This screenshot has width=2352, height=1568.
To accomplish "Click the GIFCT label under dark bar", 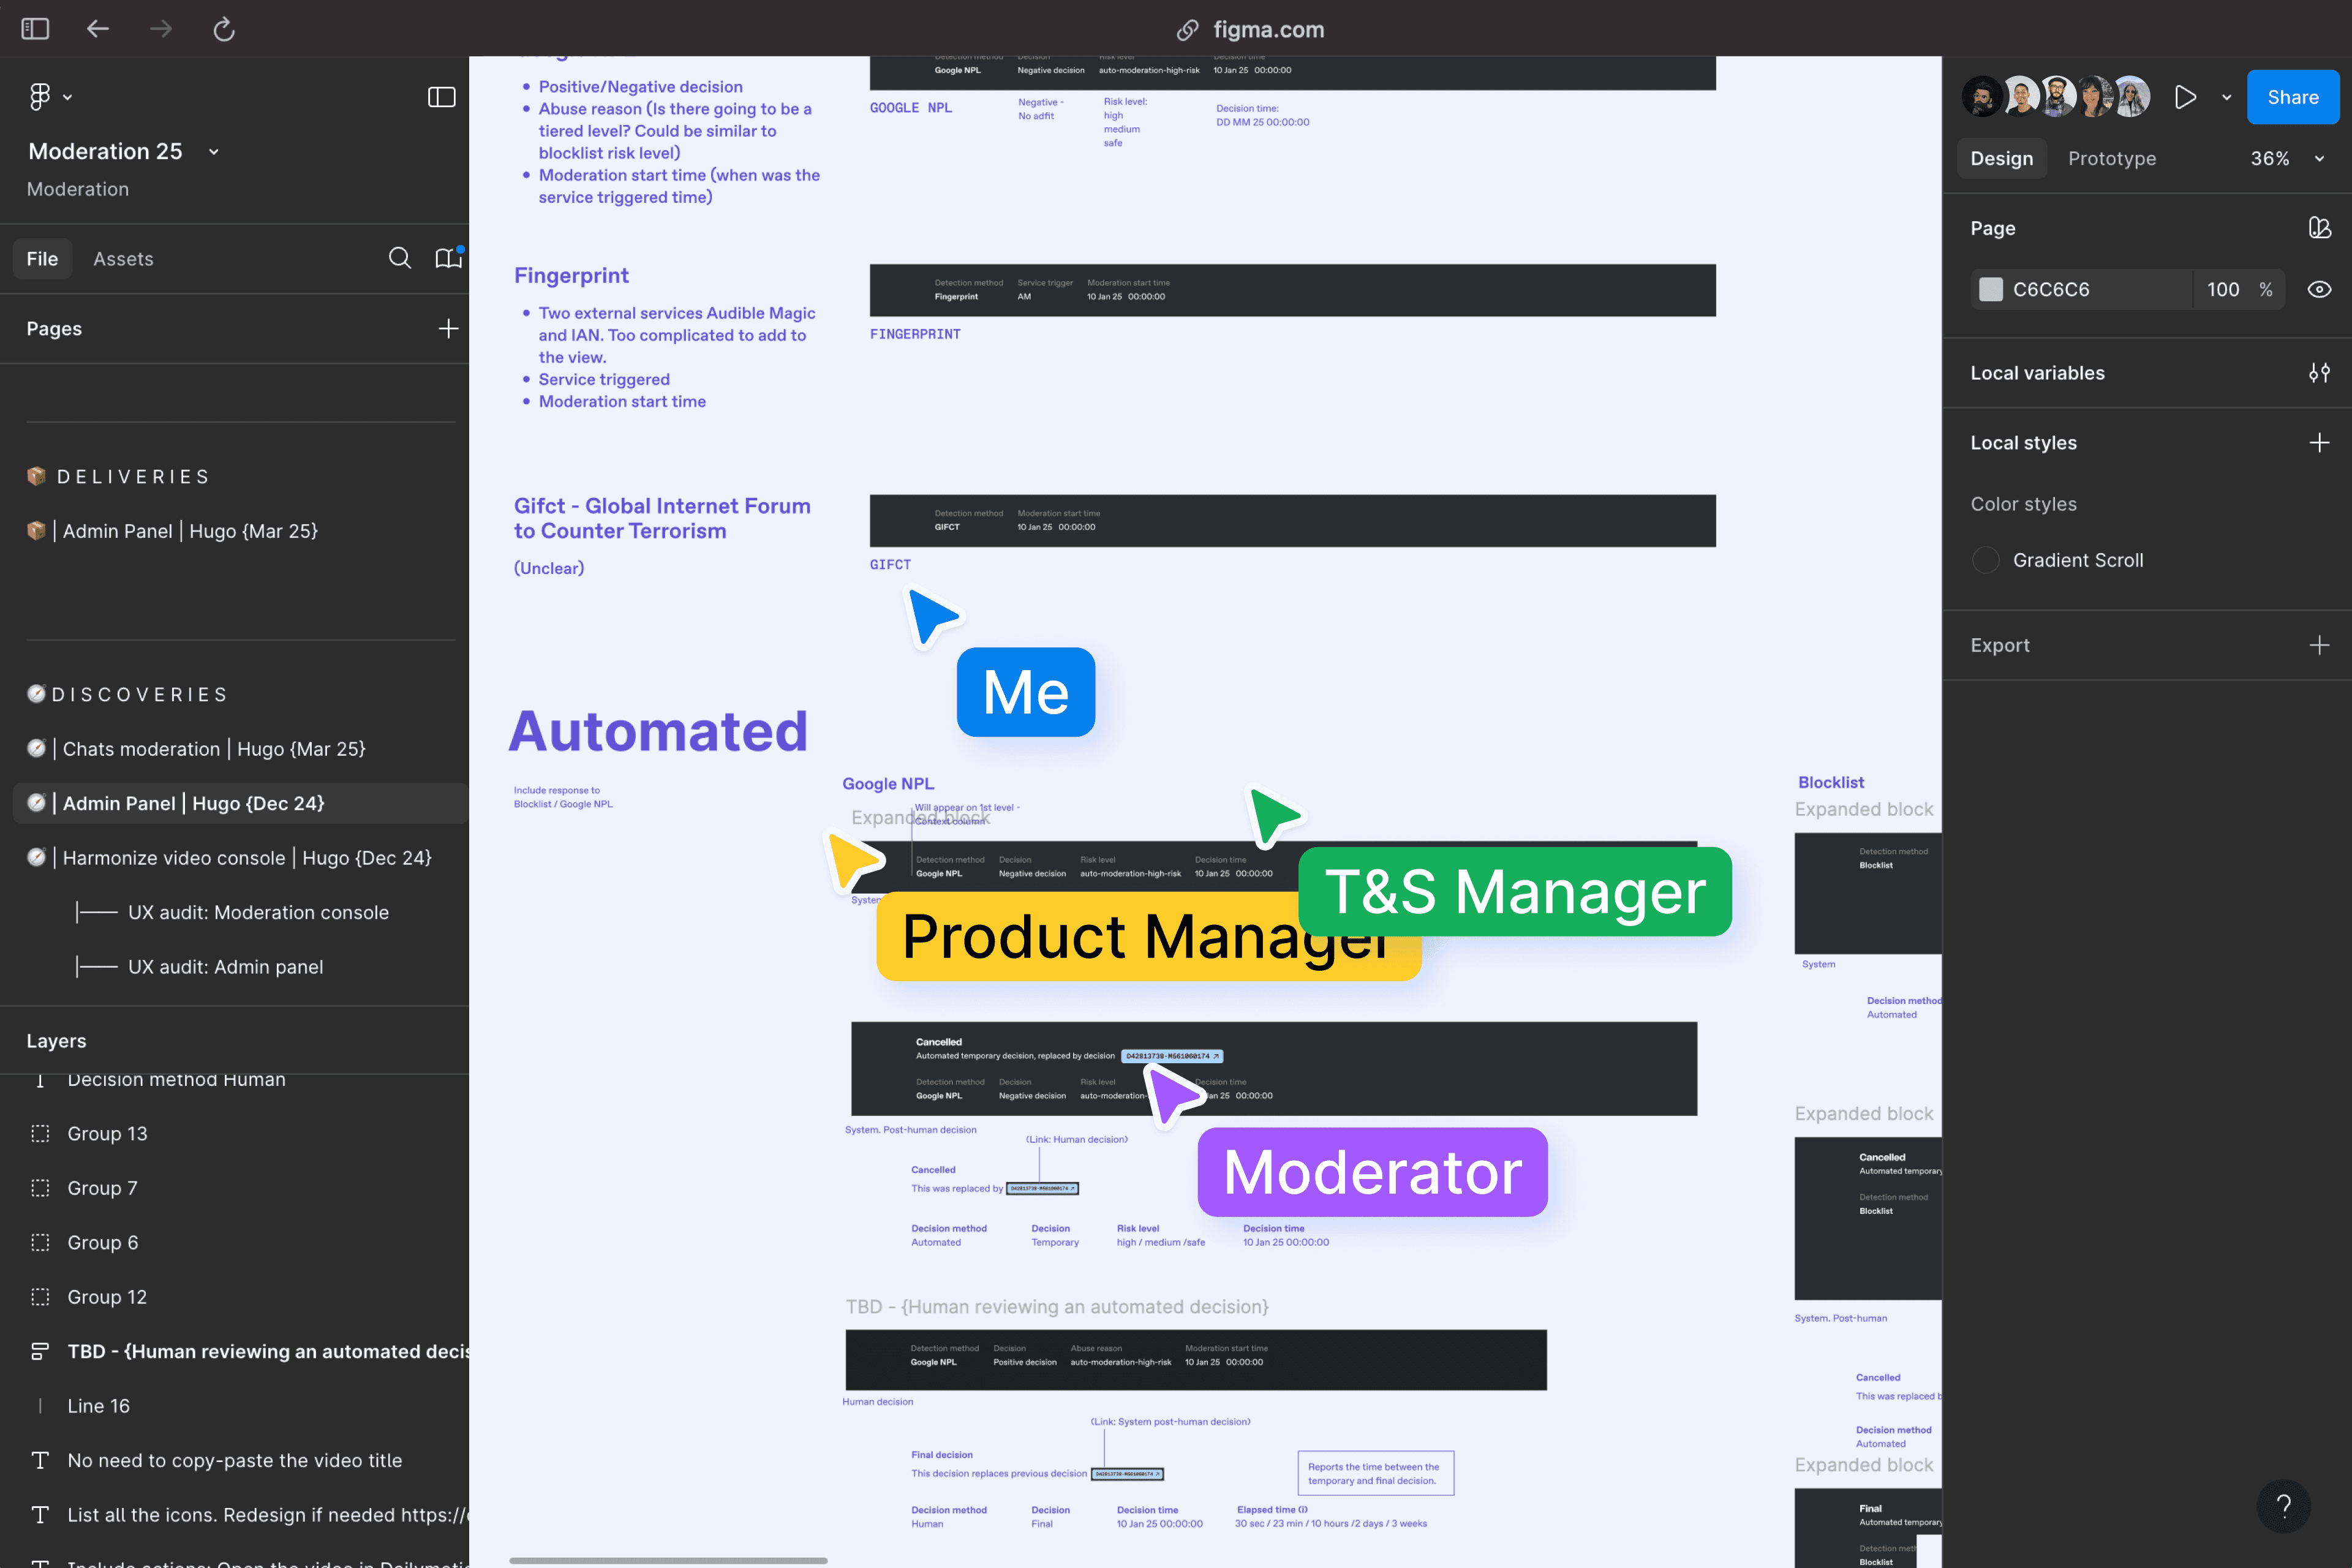I will (890, 564).
